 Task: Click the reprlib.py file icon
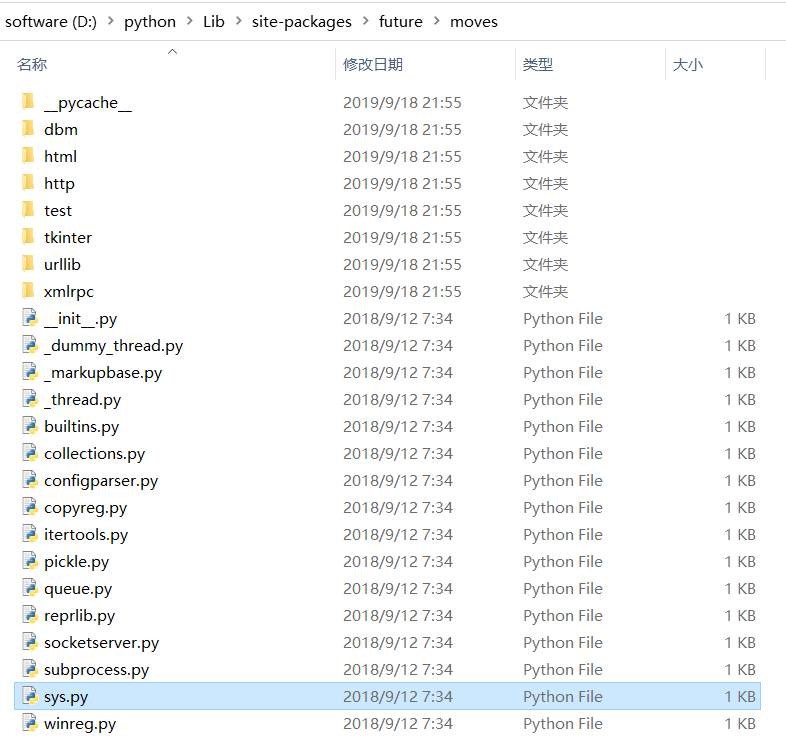tap(30, 616)
